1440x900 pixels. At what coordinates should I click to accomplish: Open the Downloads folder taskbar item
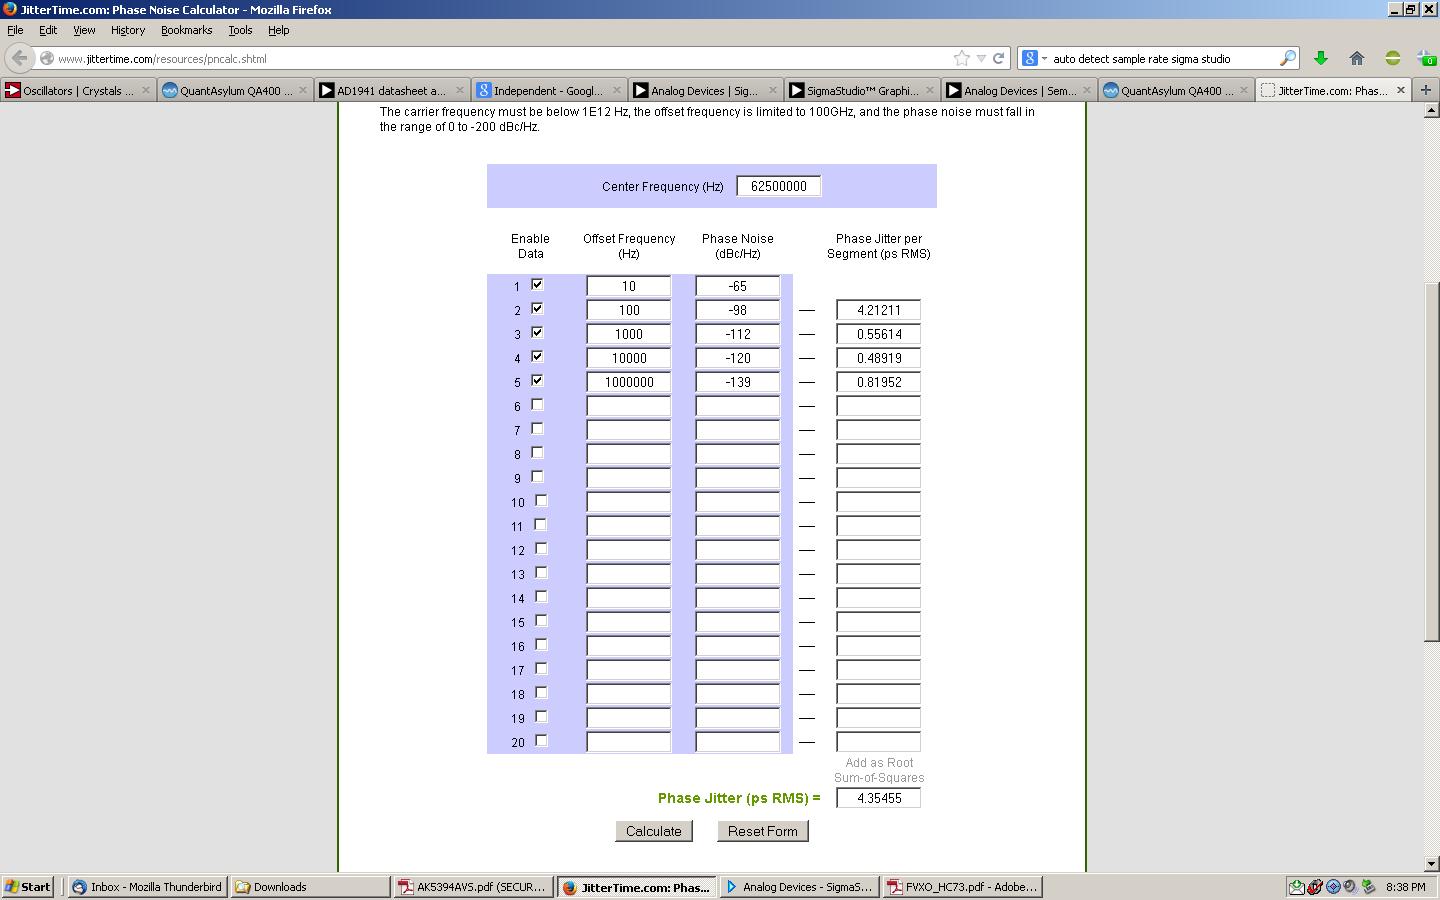tap(310, 887)
